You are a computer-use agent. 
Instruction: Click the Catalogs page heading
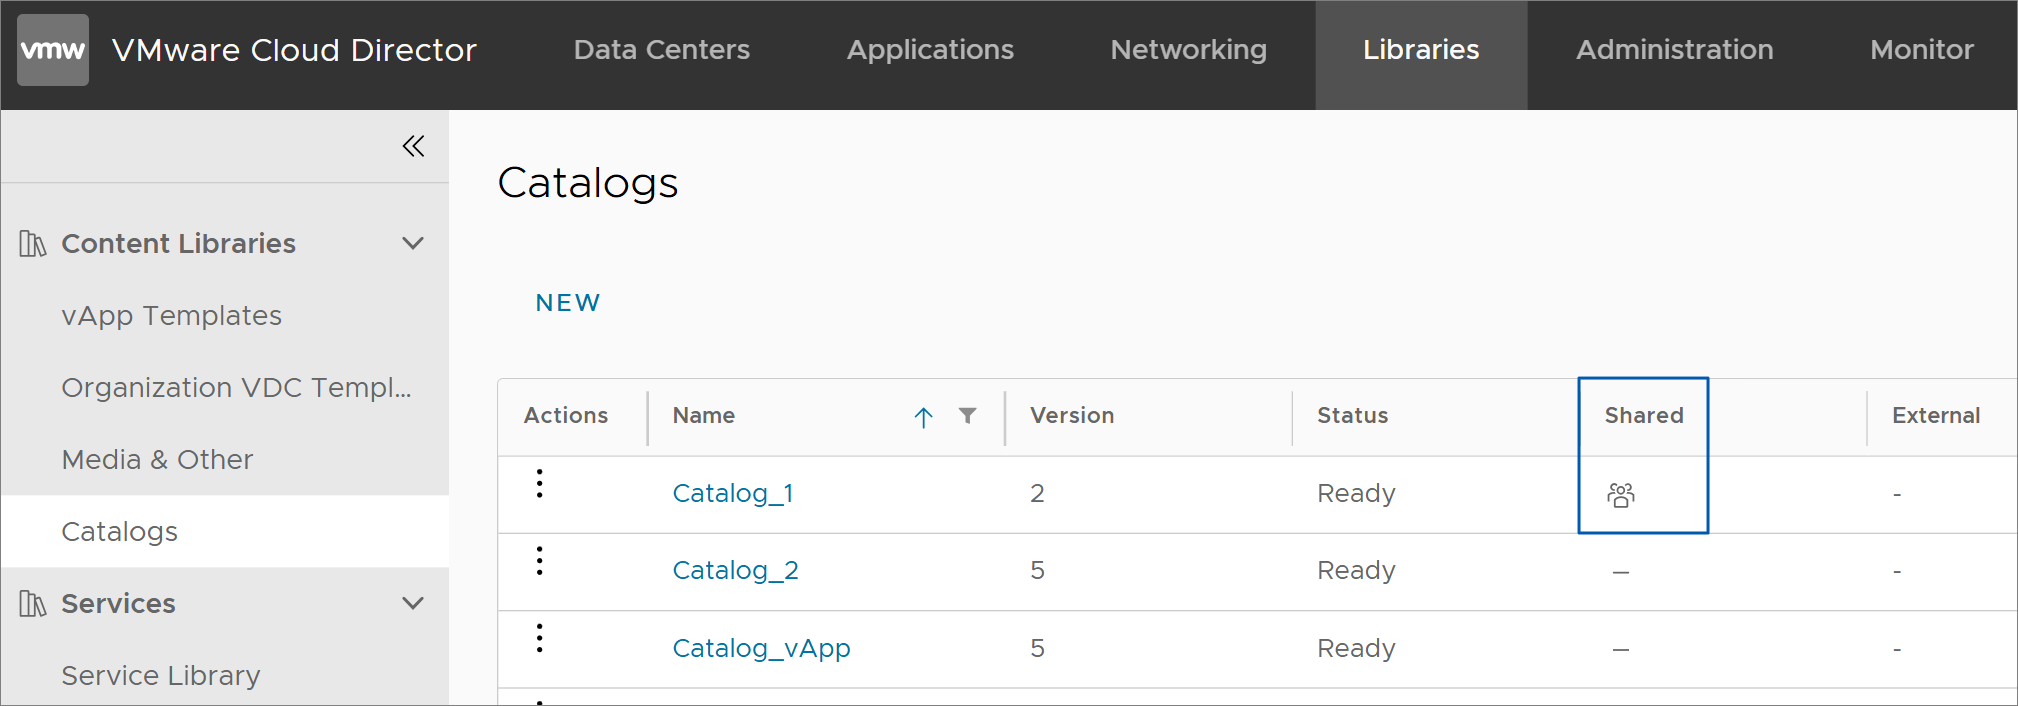point(588,183)
